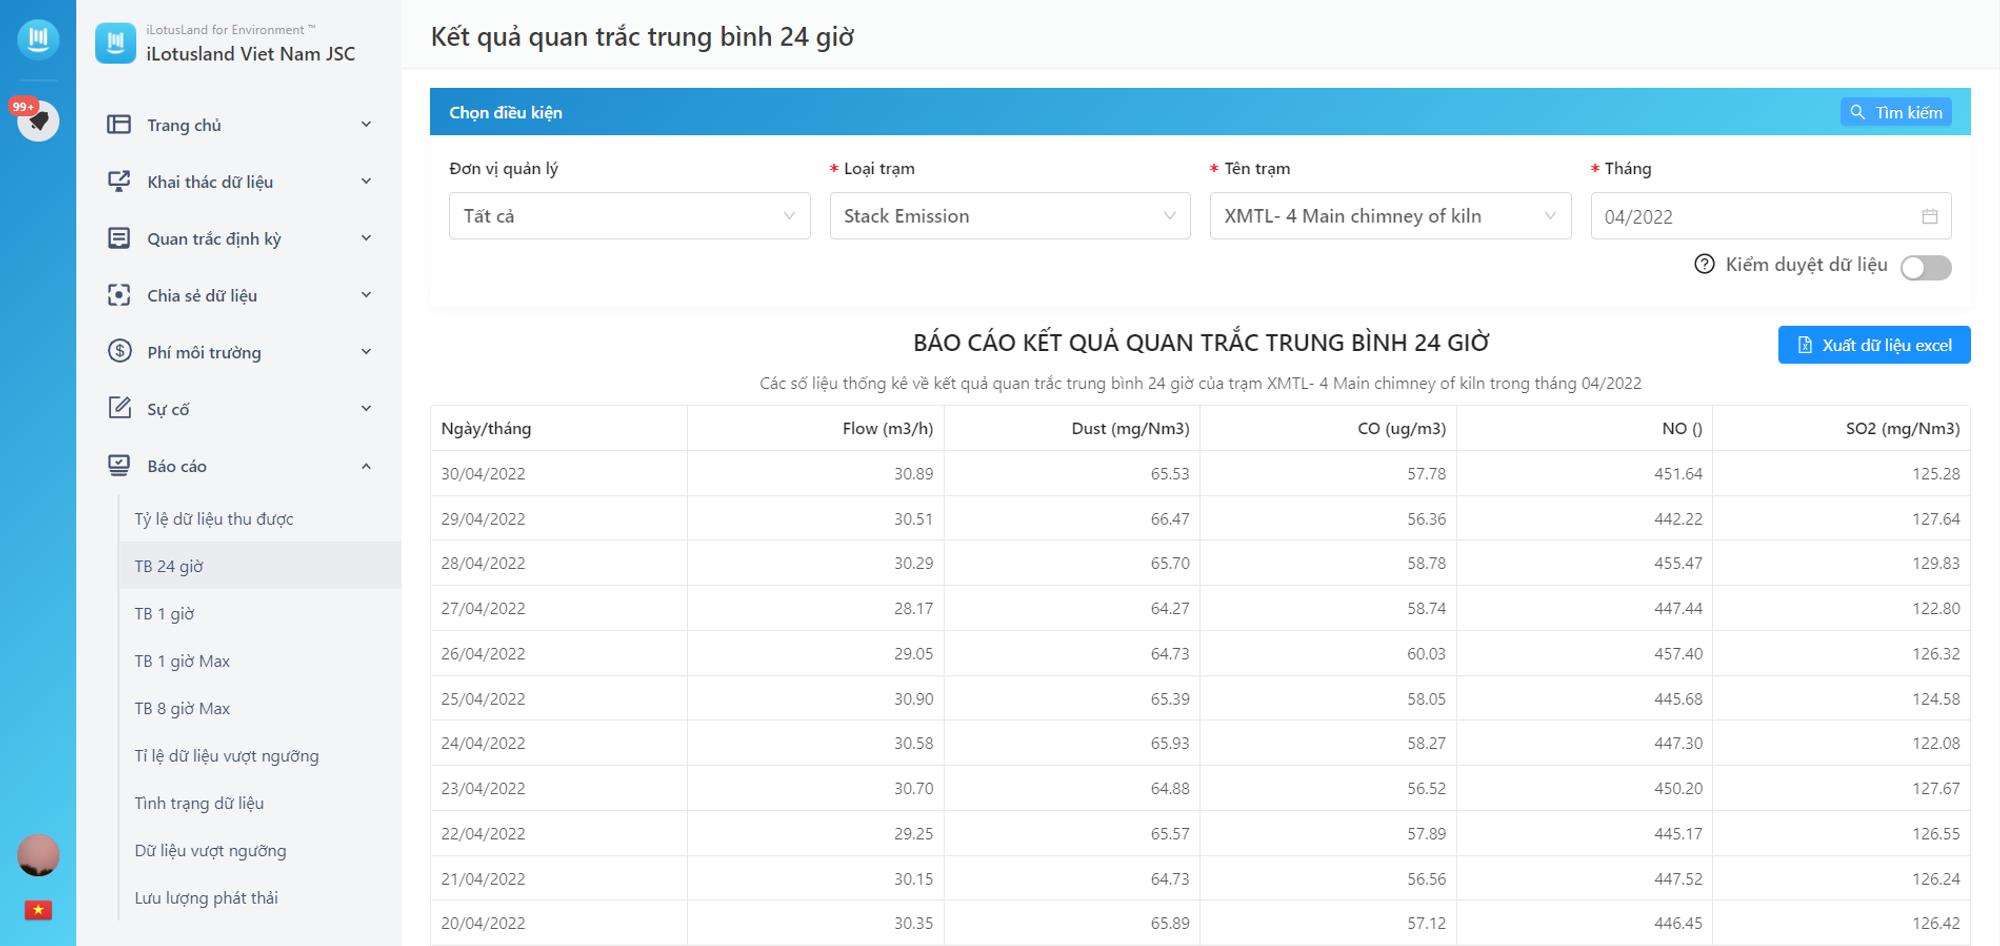2000x946 pixels.
Task: Click Dust value 66.47
Action: pyautogui.click(x=1170, y=519)
